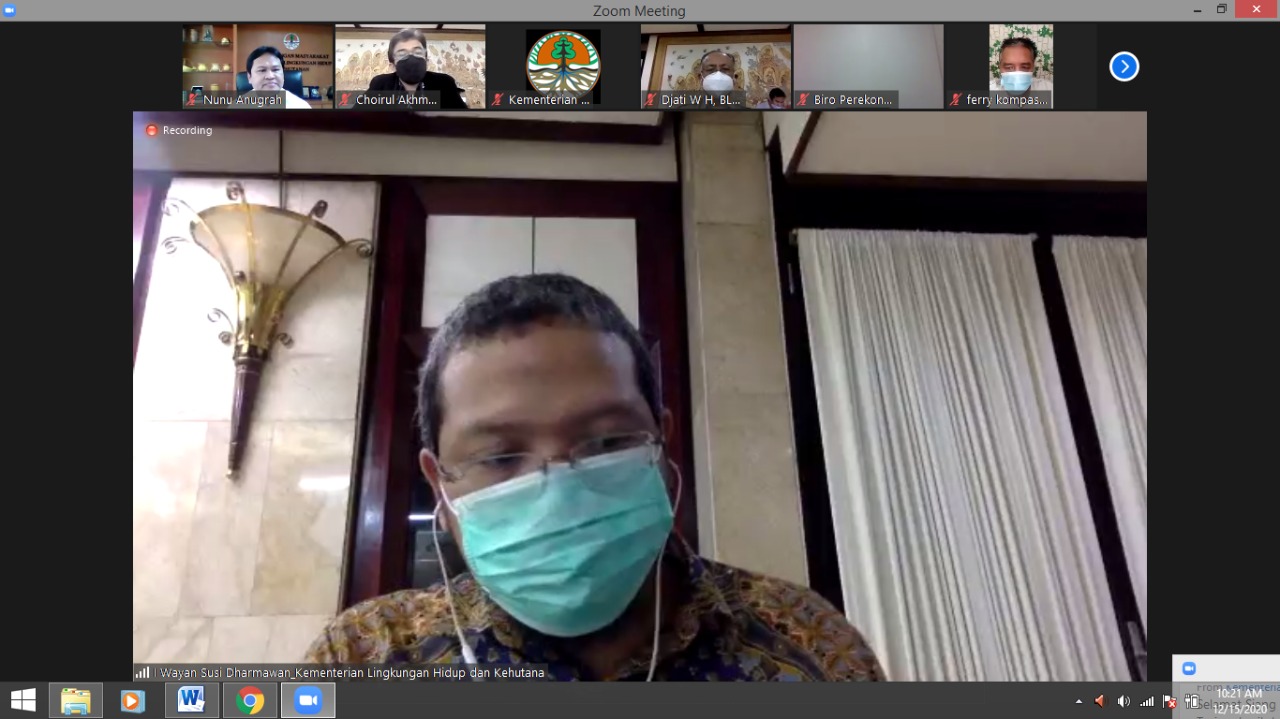
Task: Open the clock and date in the tray
Action: [1238, 701]
